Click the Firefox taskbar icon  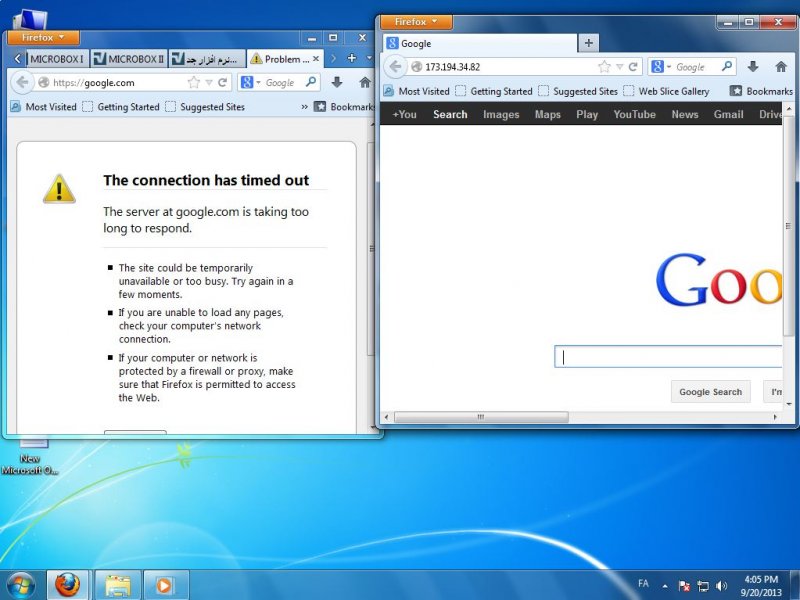[68, 585]
